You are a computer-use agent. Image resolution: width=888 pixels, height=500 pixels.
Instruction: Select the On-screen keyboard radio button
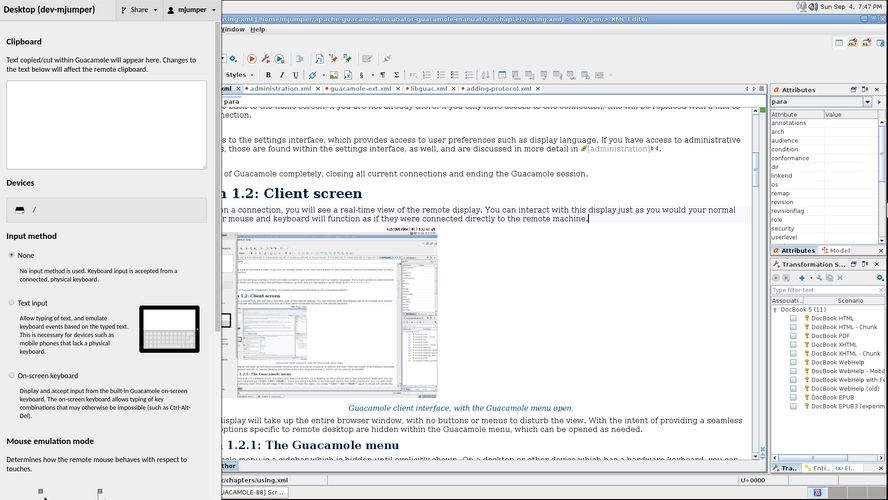coord(11,375)
